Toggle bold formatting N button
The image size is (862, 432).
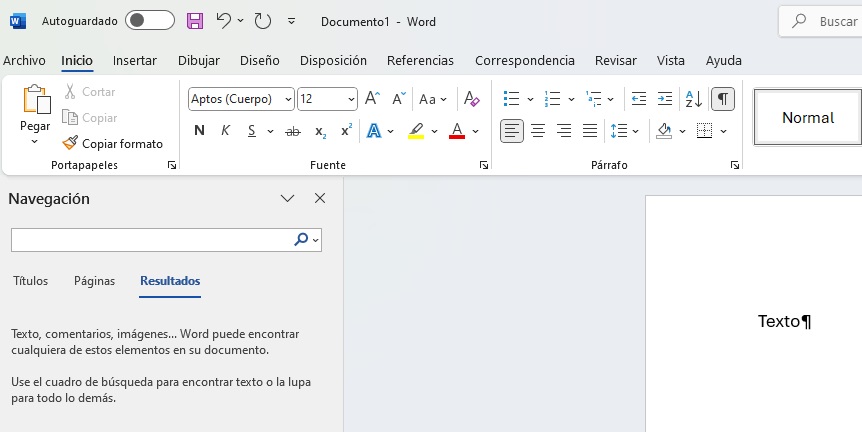tap(199, 131)
